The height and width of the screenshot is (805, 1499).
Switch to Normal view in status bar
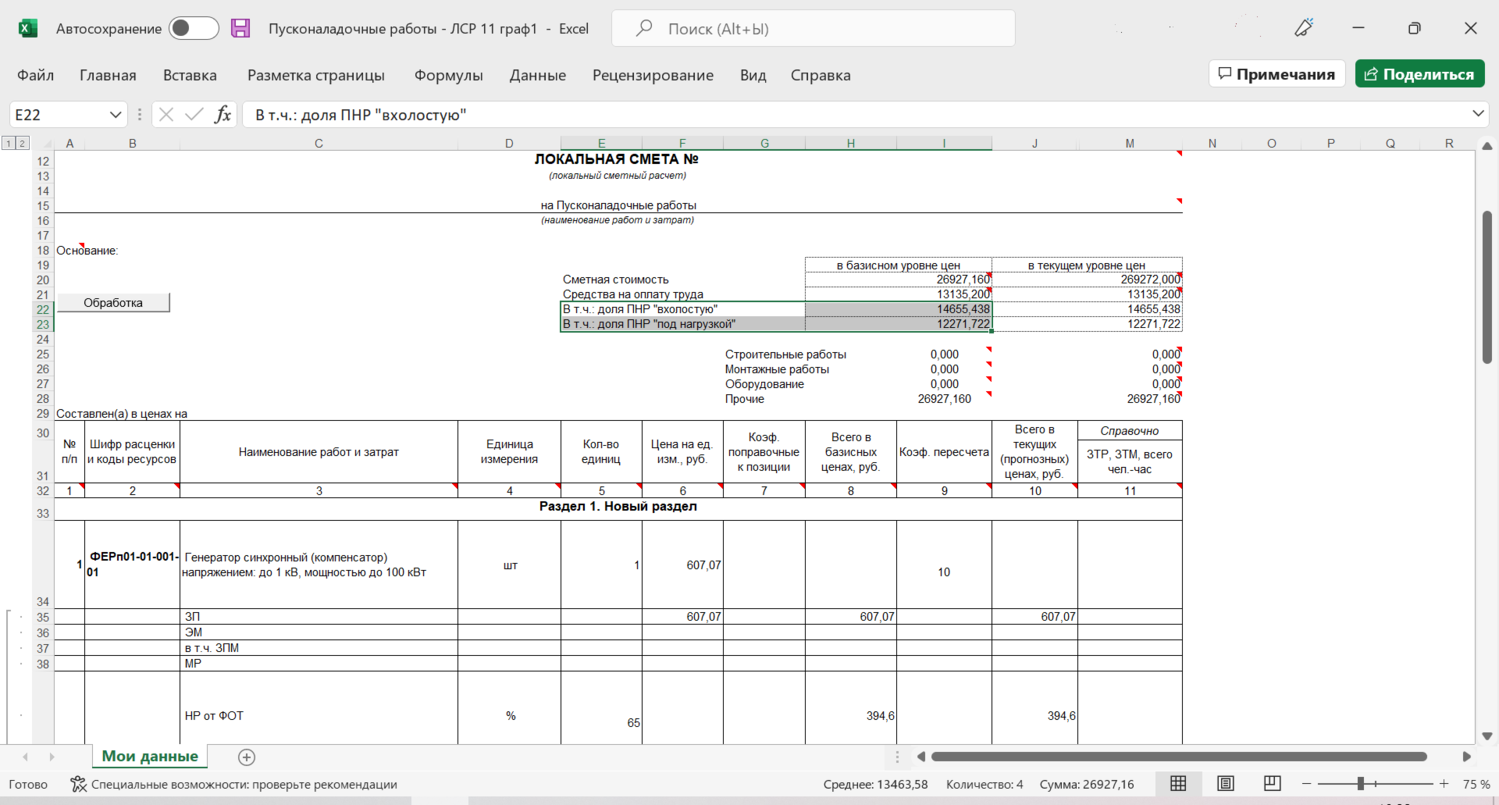pyautogui.click(x=1178, y=784)
